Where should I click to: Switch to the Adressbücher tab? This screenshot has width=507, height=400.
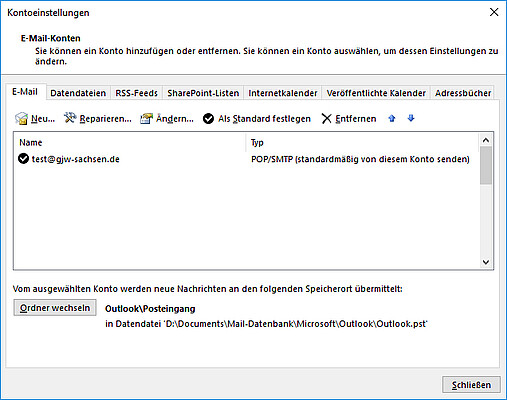point(463,93)
